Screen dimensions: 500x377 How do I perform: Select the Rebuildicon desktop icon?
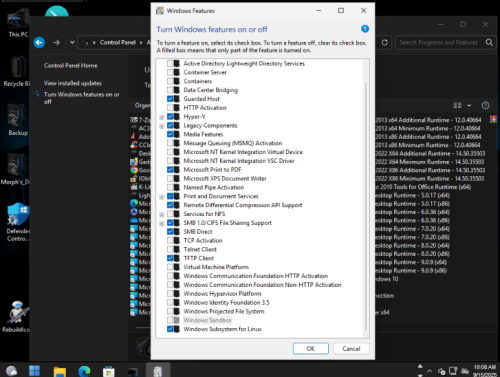pos(17,316)
